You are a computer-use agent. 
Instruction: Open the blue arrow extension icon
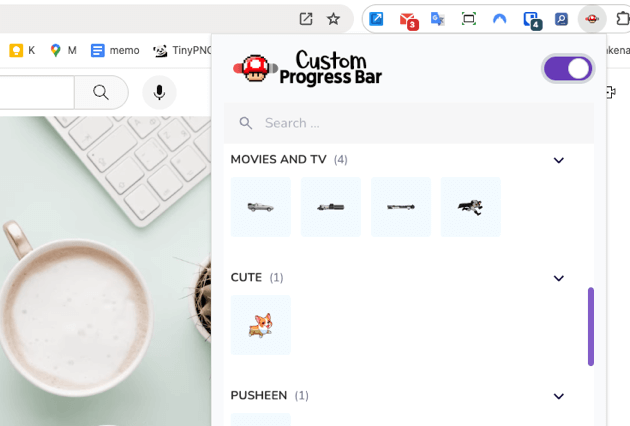point(376,18)
